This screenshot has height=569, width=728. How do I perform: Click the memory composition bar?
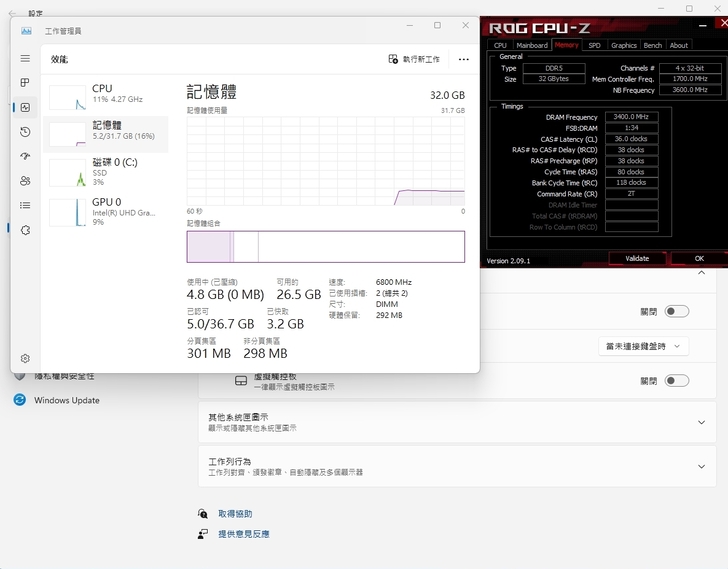point(325,246)
